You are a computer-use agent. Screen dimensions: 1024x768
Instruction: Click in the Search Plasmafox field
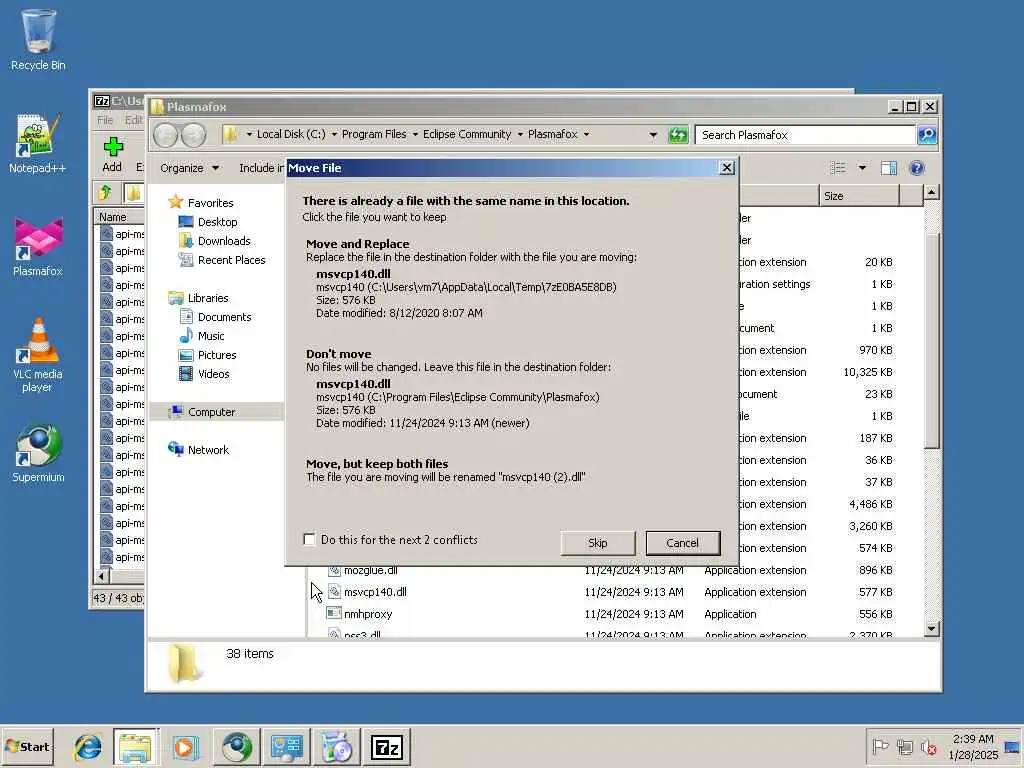coord(806,135)
